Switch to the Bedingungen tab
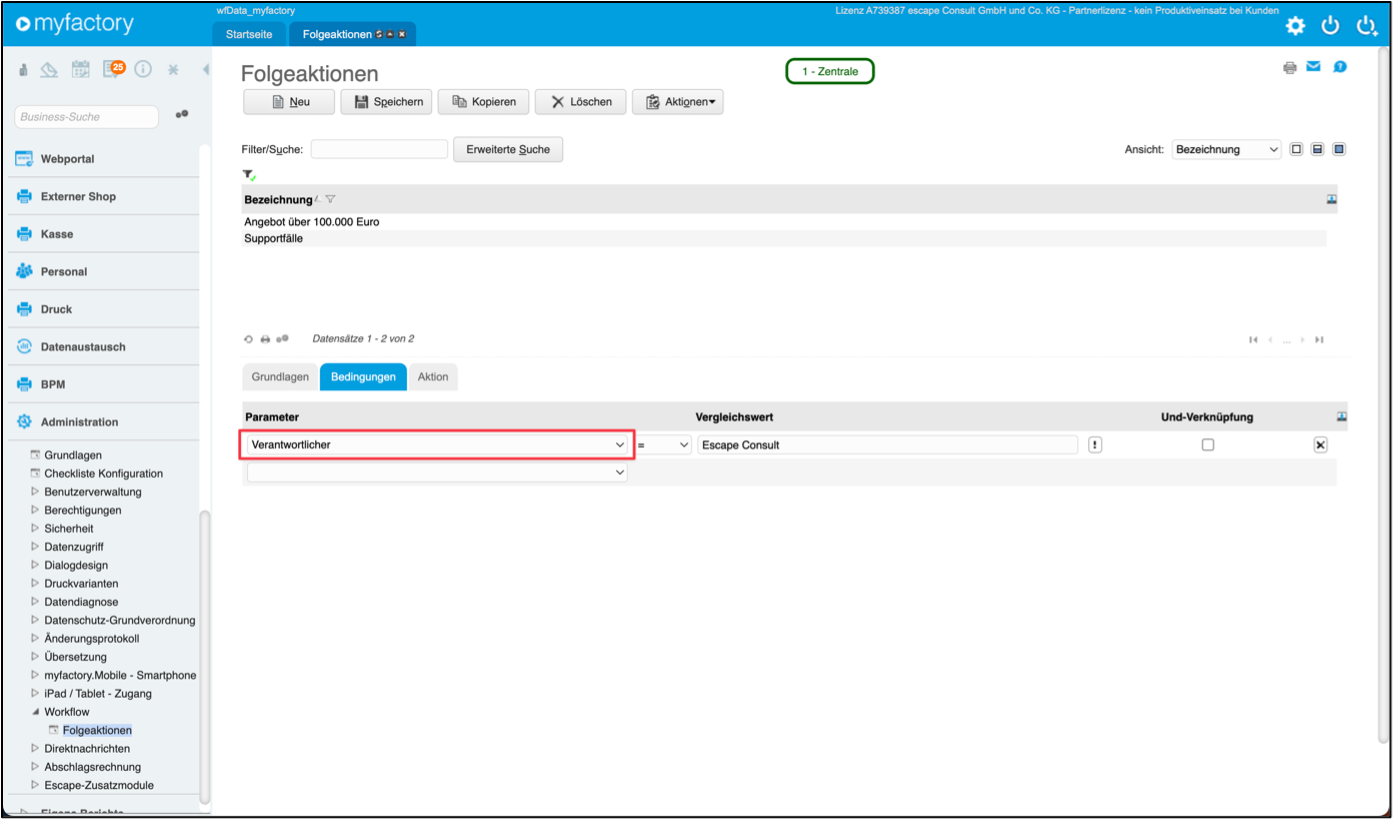Screen dimensions: 1396x821 pos(363,377)
